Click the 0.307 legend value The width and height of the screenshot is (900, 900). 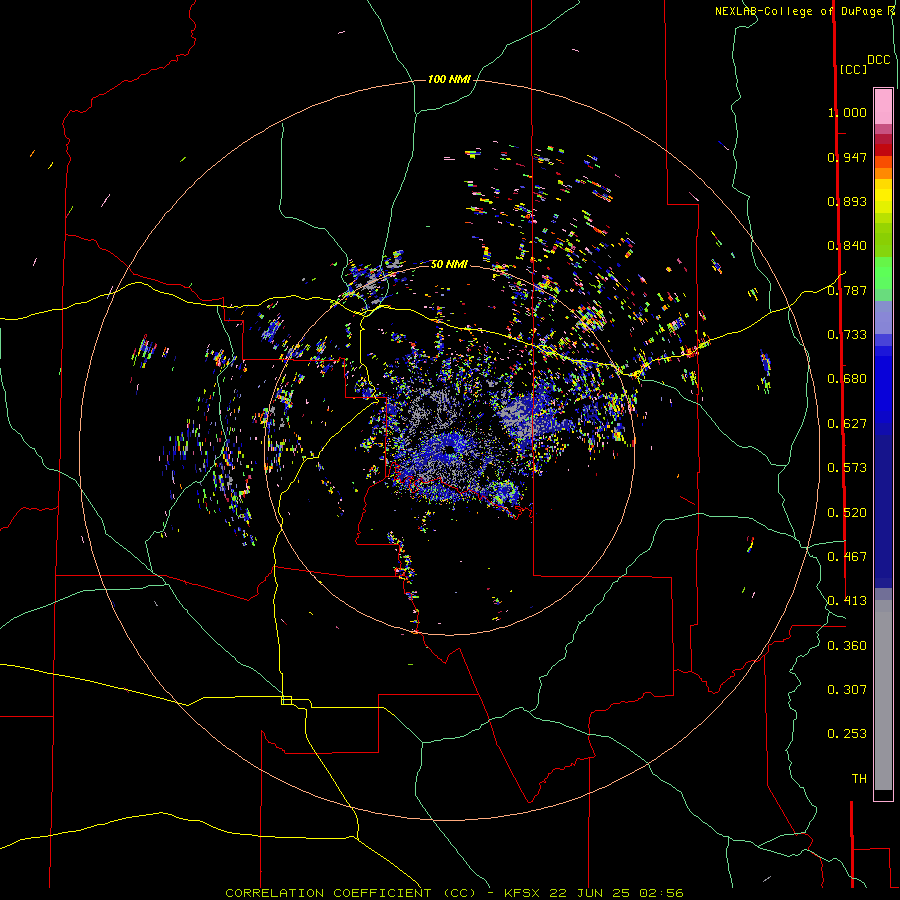pos(847,690)
